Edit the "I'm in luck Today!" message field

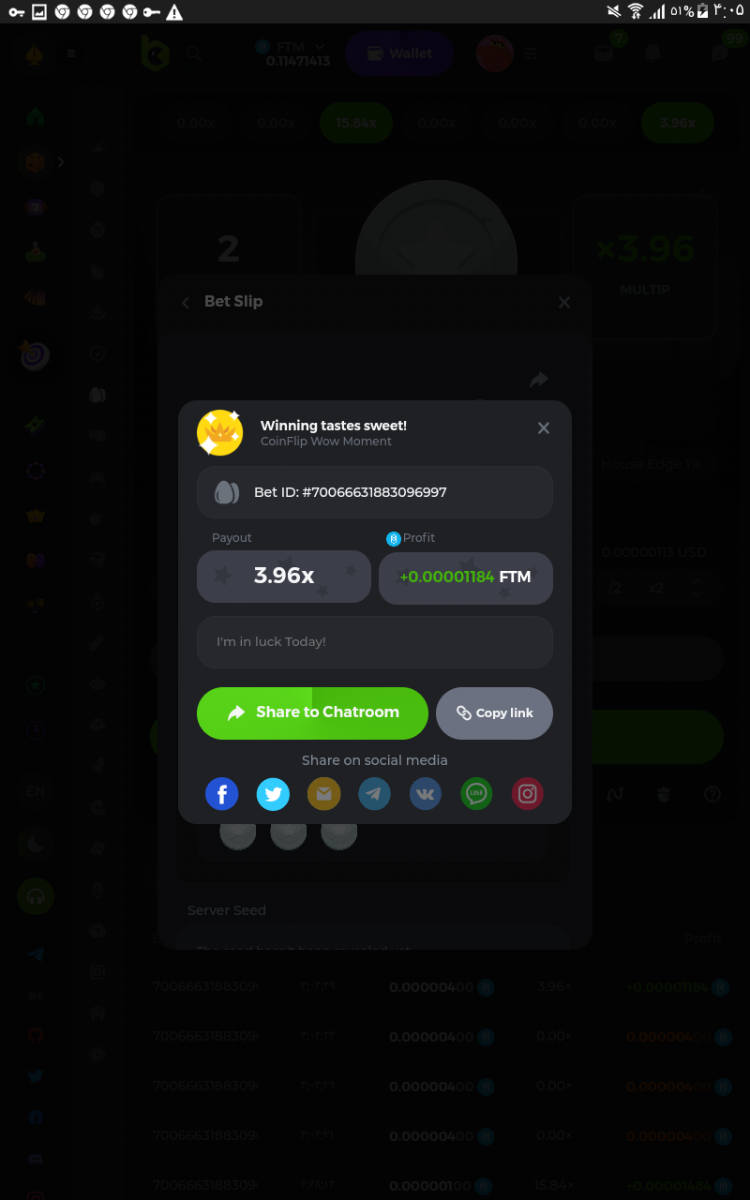click(375, 642)
